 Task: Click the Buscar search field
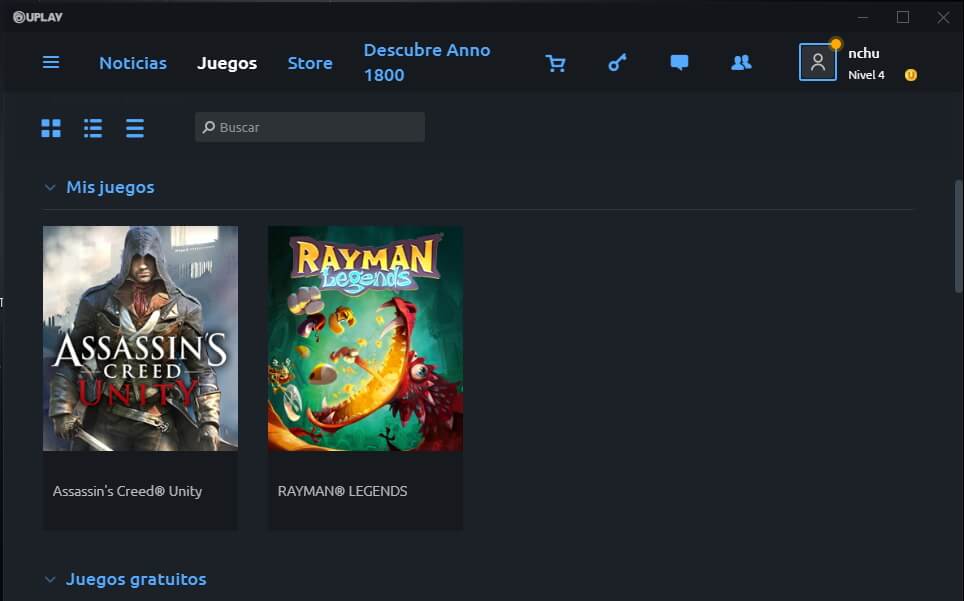point(310,127)
